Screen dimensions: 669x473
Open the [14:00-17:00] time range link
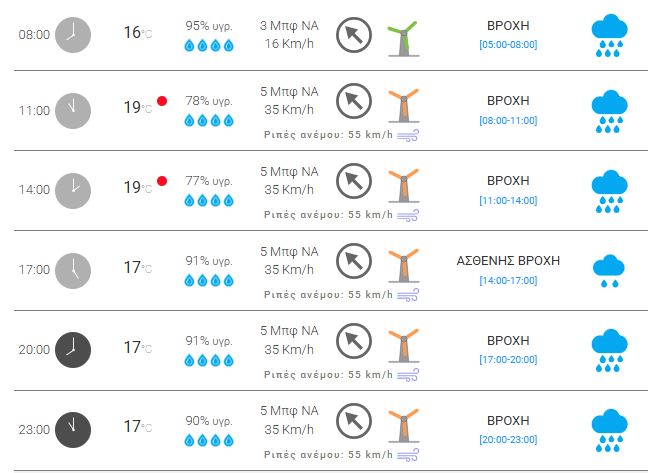508,281
